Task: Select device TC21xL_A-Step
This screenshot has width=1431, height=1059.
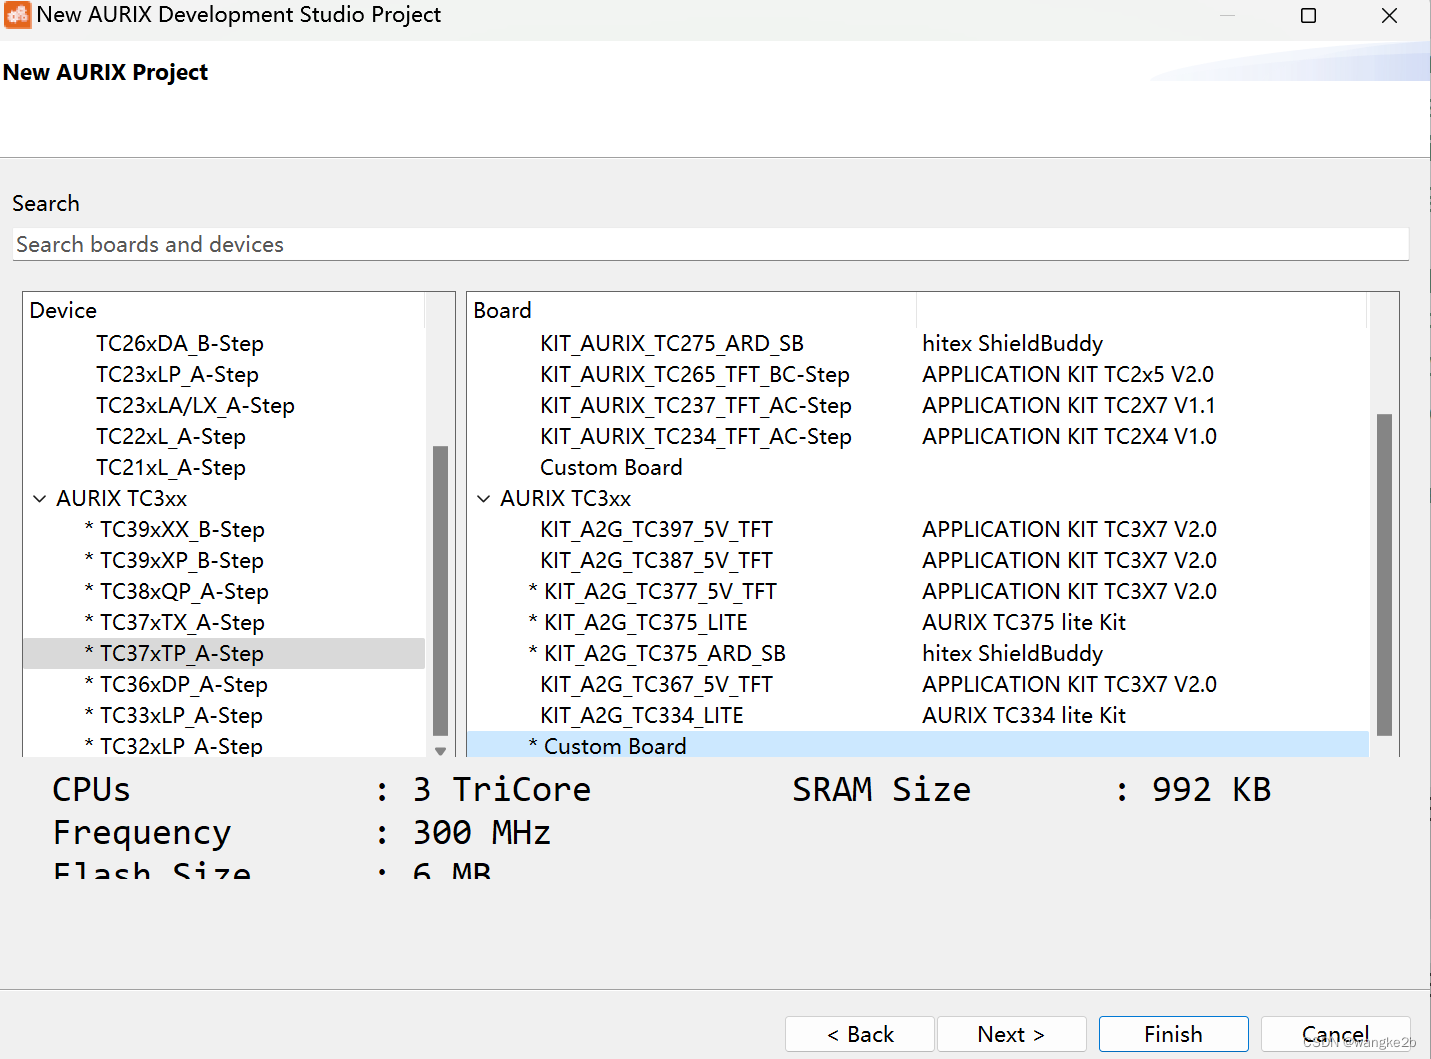Action: coord(171,467)
